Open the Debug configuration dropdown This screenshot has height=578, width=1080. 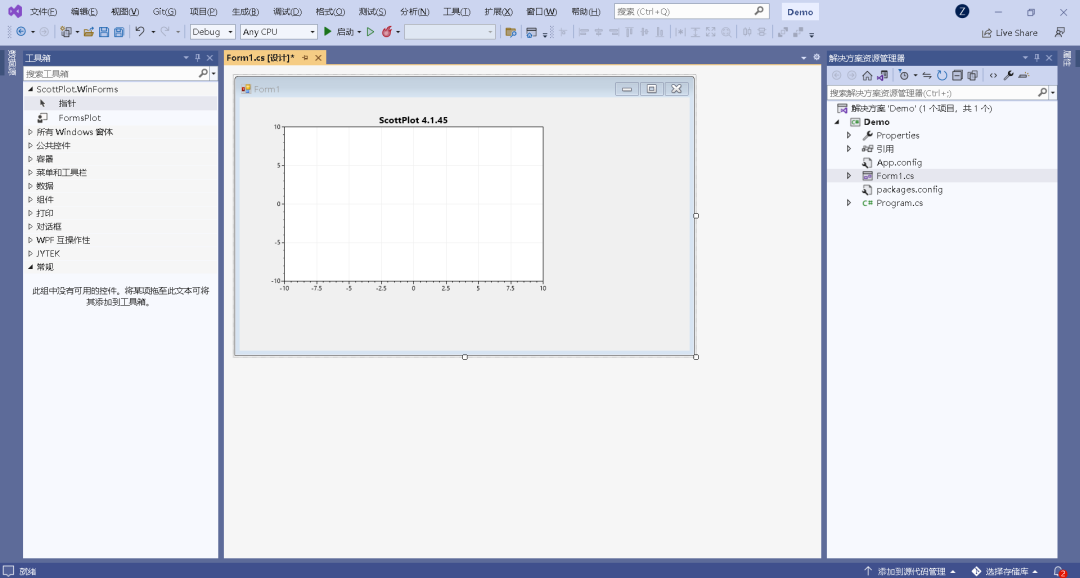[212, 32]
